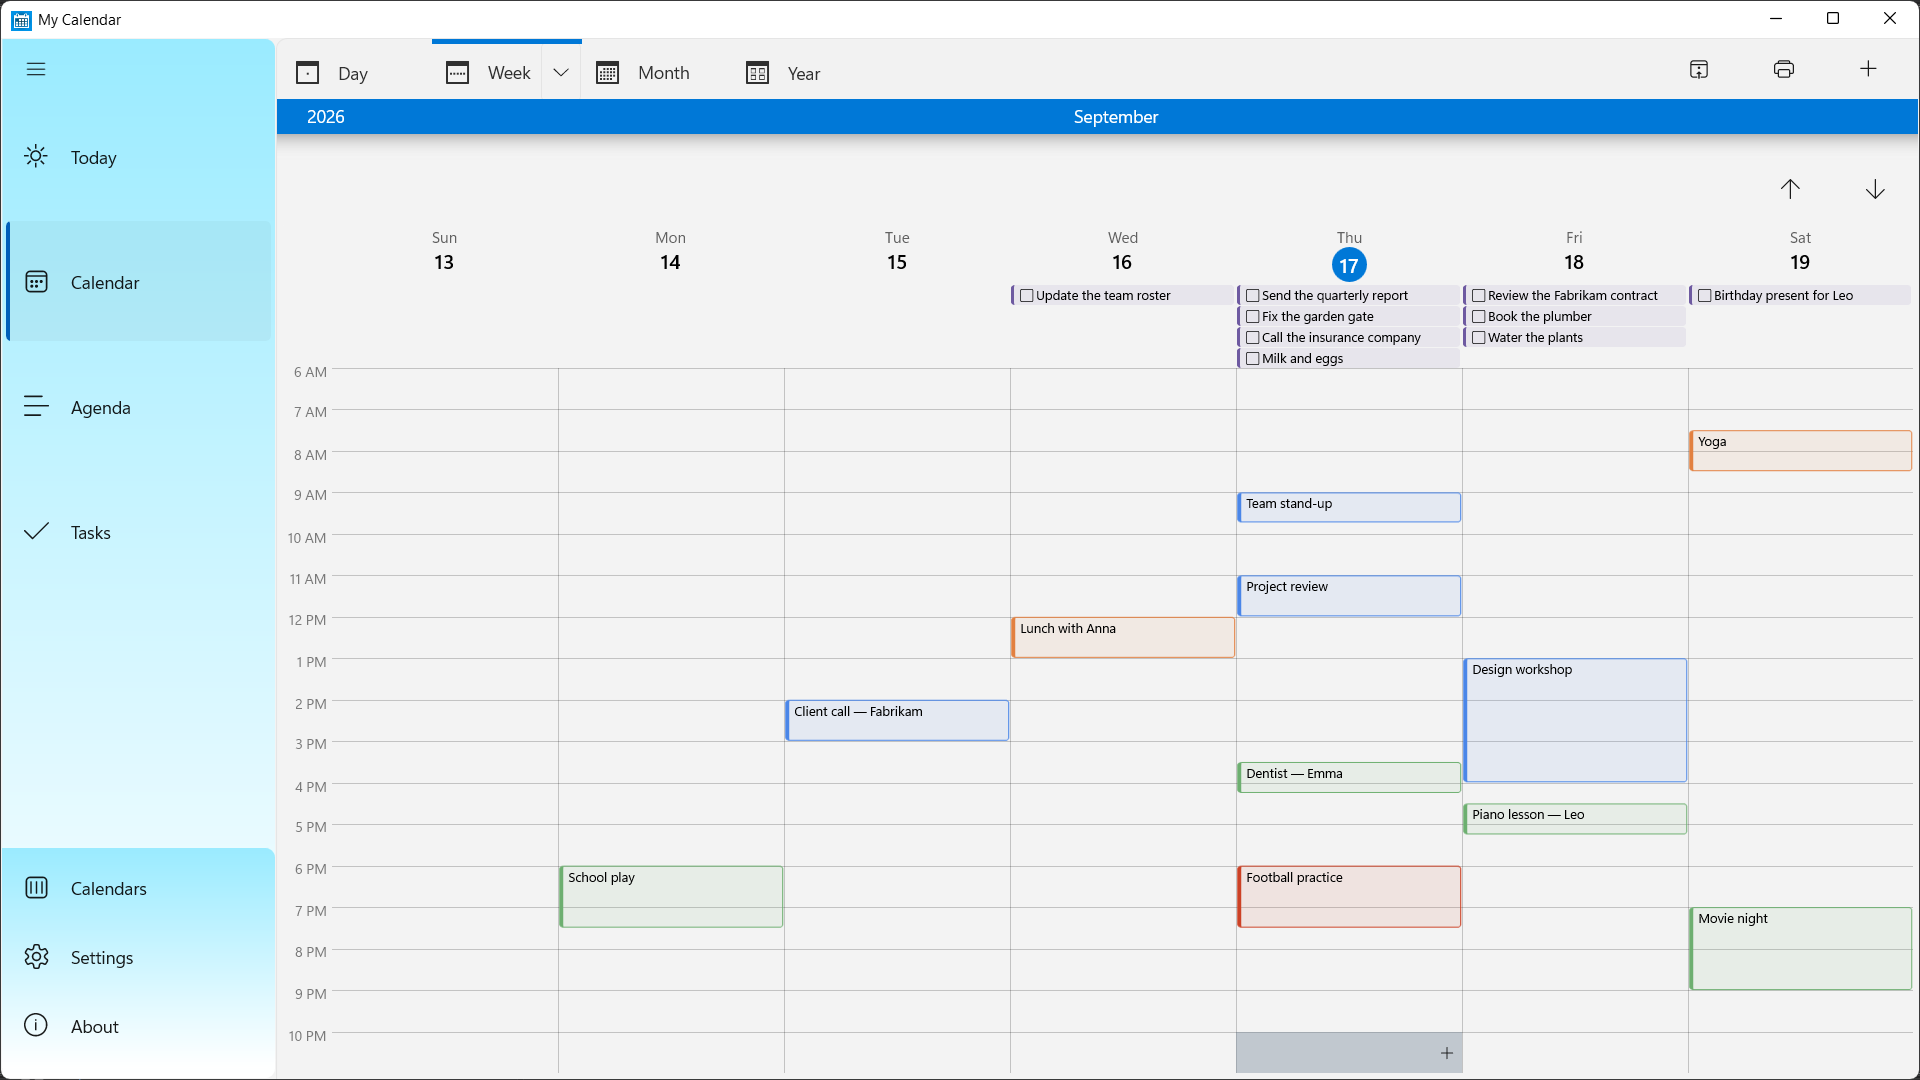Viewport: 1920px width, 1080px height.
Task: Check off Call the insurance company
Action: 1252,338
